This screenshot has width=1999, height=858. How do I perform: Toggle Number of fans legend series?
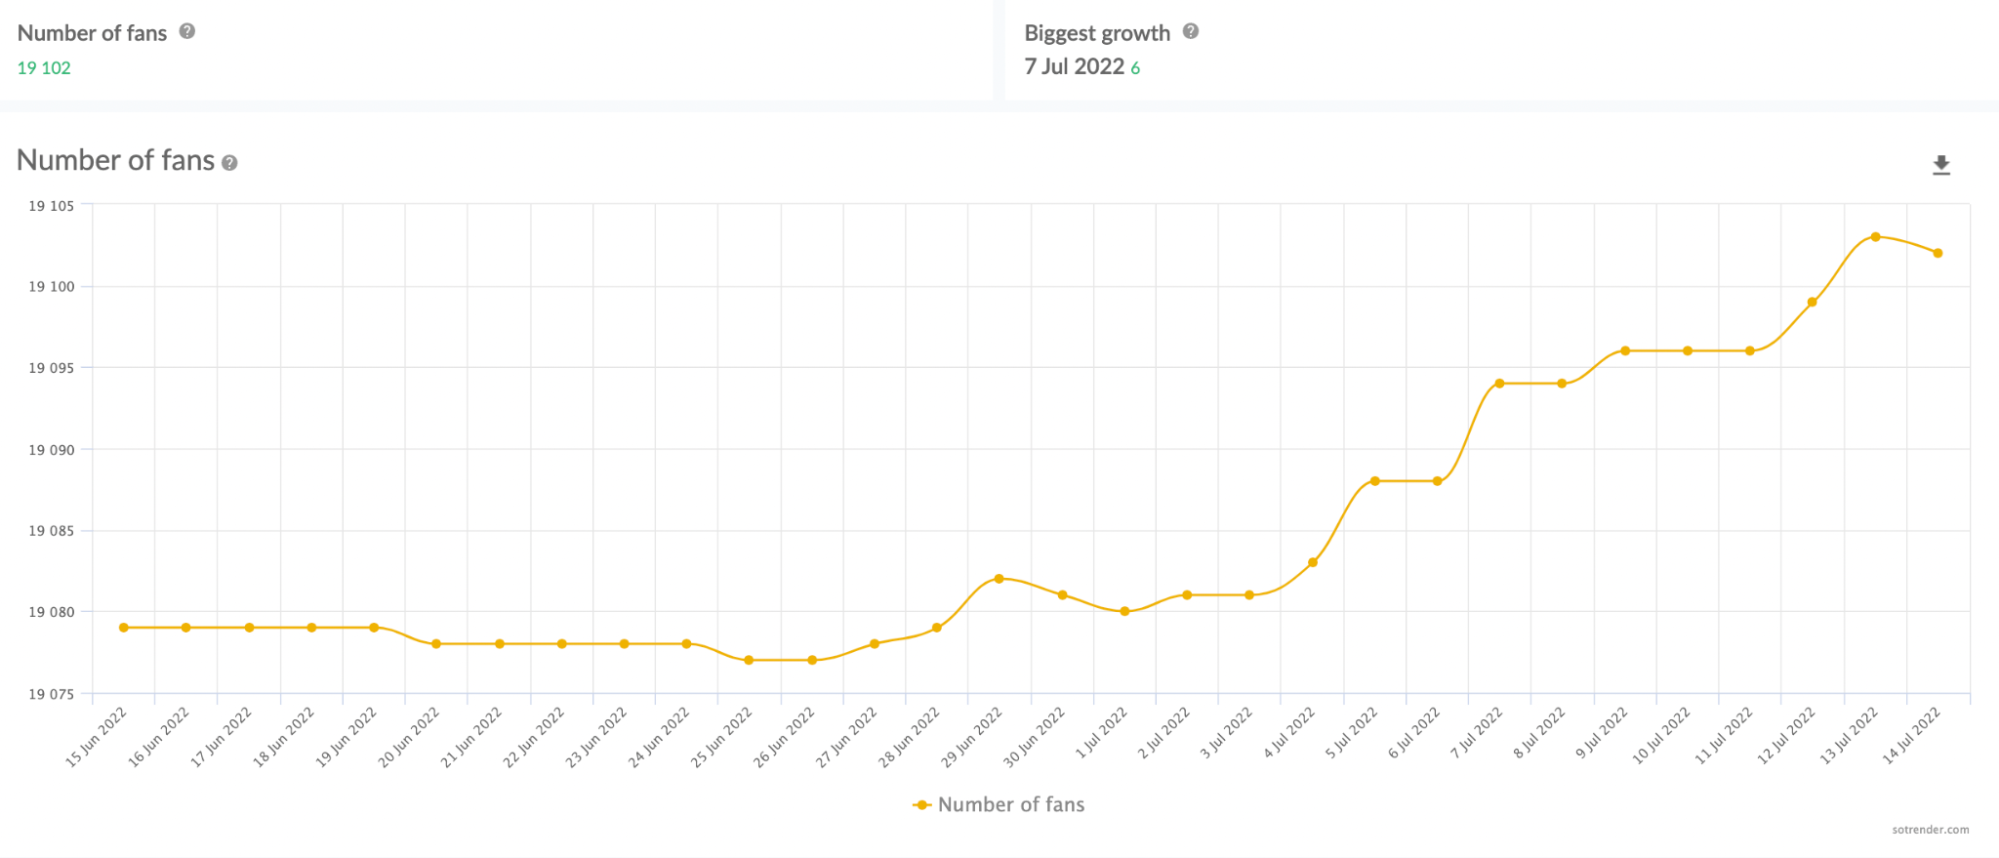999,805
